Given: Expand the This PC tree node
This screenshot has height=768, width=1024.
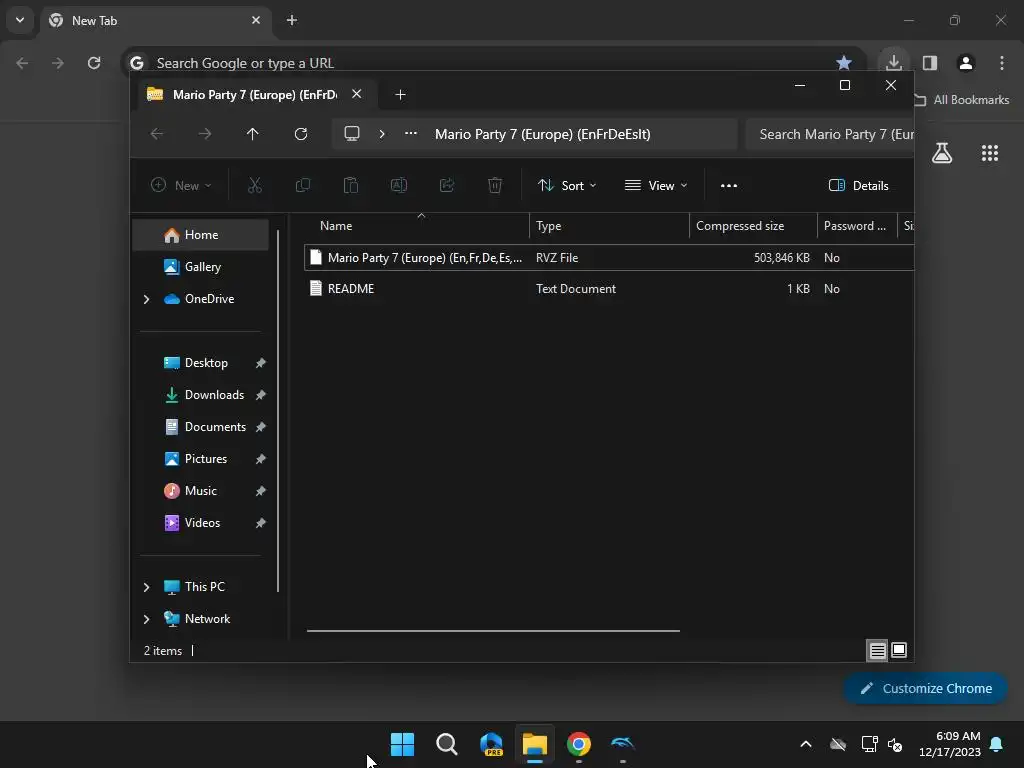Looking at the screenshot, I should pos(146,587).
